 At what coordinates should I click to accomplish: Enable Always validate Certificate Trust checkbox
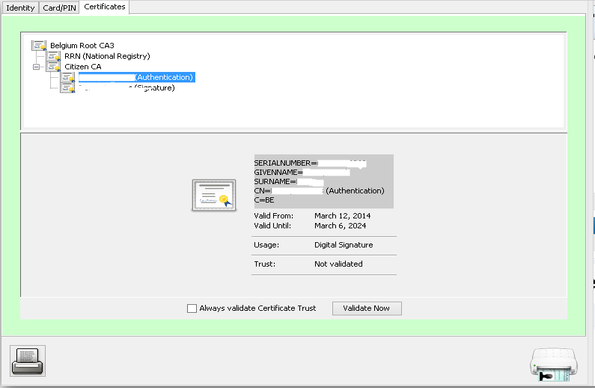pyautogui.click(x=192, y=308)
